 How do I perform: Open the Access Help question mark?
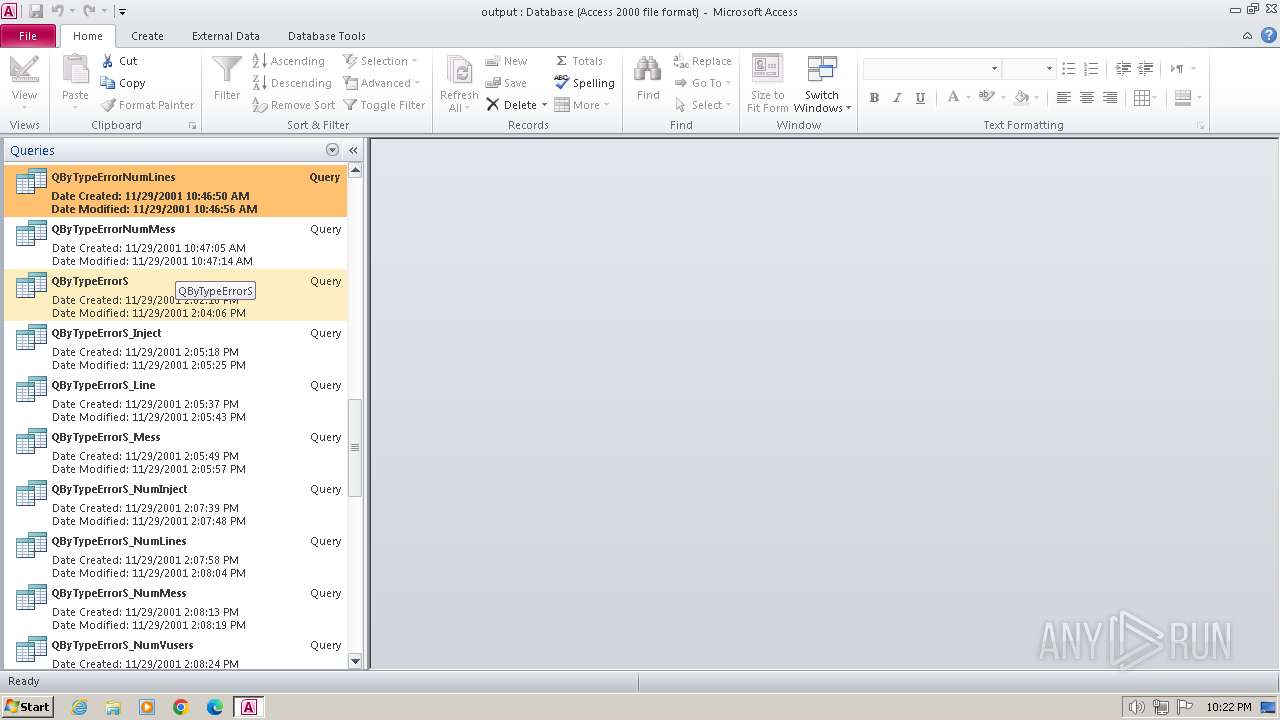tap(1267, 36)
